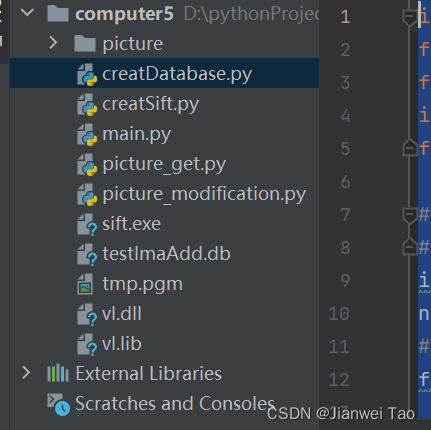Select picture_modification.py in the project tree

204,194
